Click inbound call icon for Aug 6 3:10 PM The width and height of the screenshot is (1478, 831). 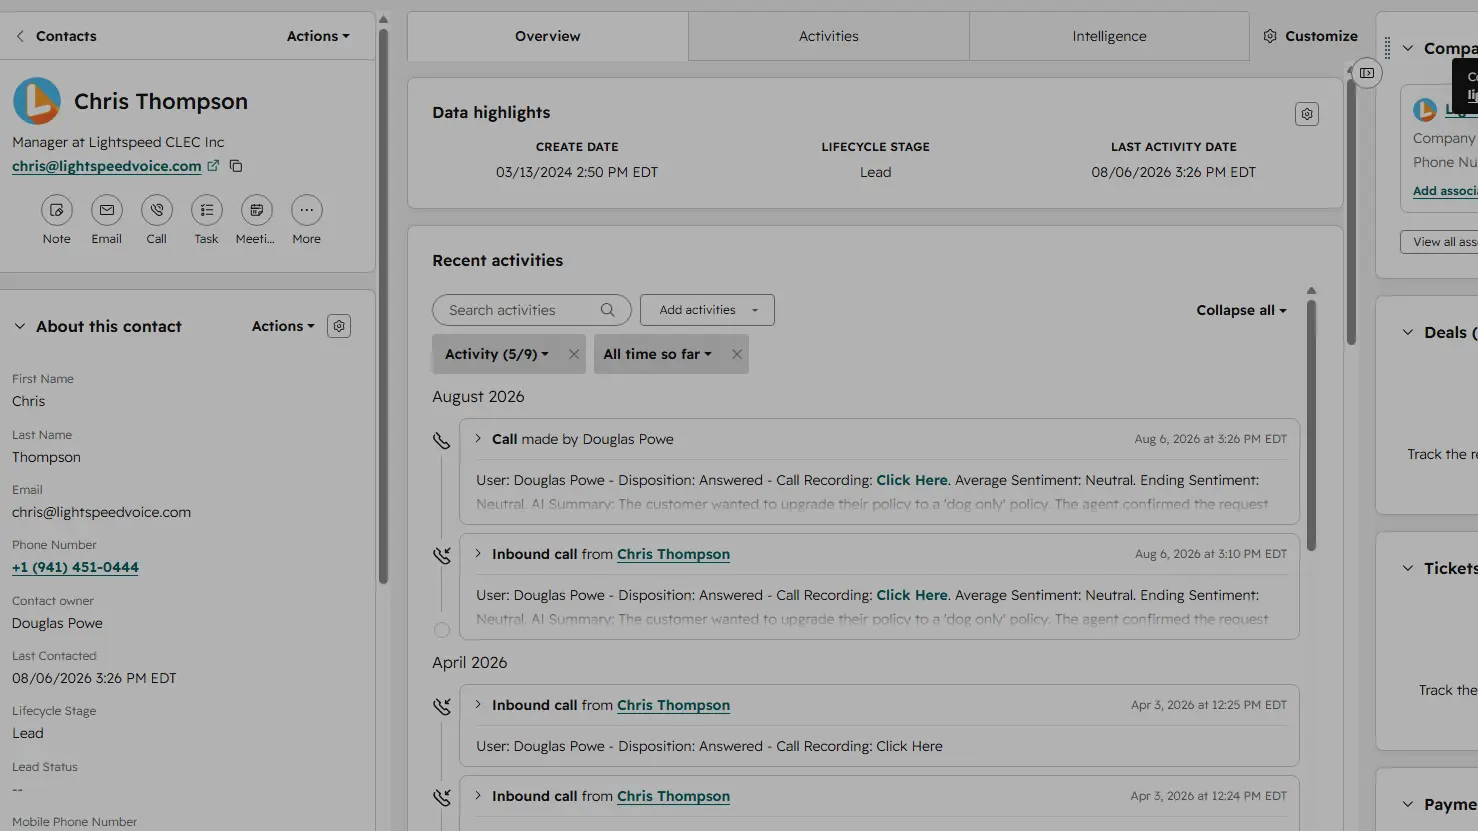441,555
